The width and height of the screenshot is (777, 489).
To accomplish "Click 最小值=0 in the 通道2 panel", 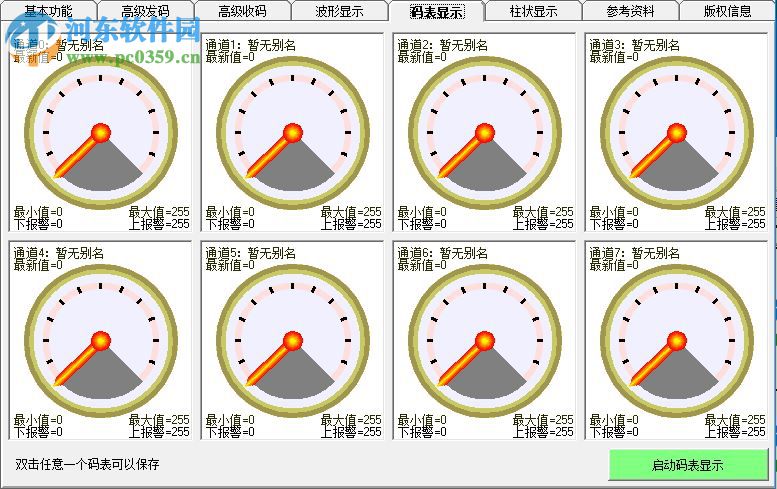I will pyautogui.click(x=422, y=212).
